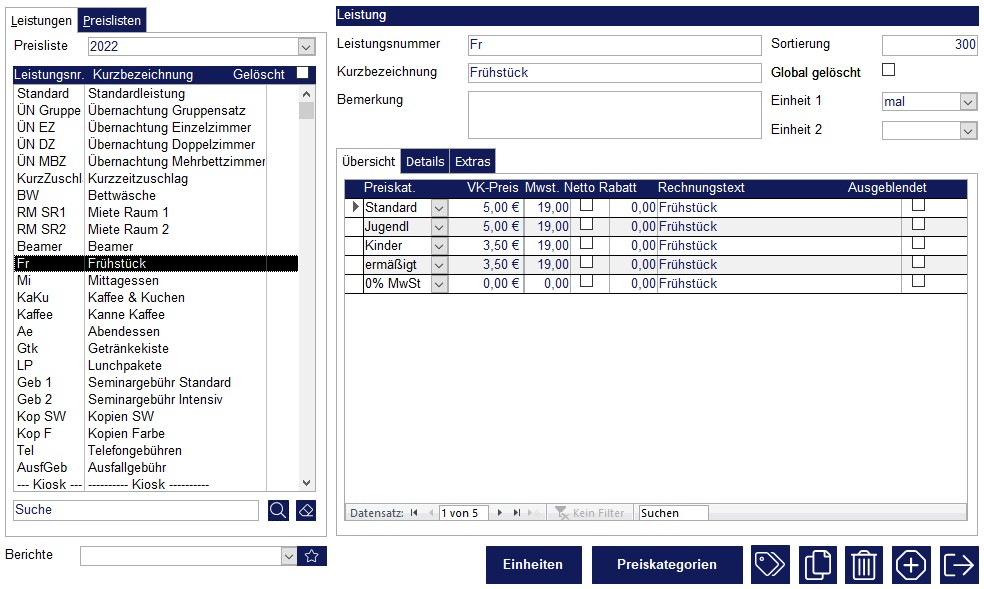Screen dimensions: 984x589
Task: Click the exit arrow icon button
Action: pyautogui.click(x=959, y=564)
